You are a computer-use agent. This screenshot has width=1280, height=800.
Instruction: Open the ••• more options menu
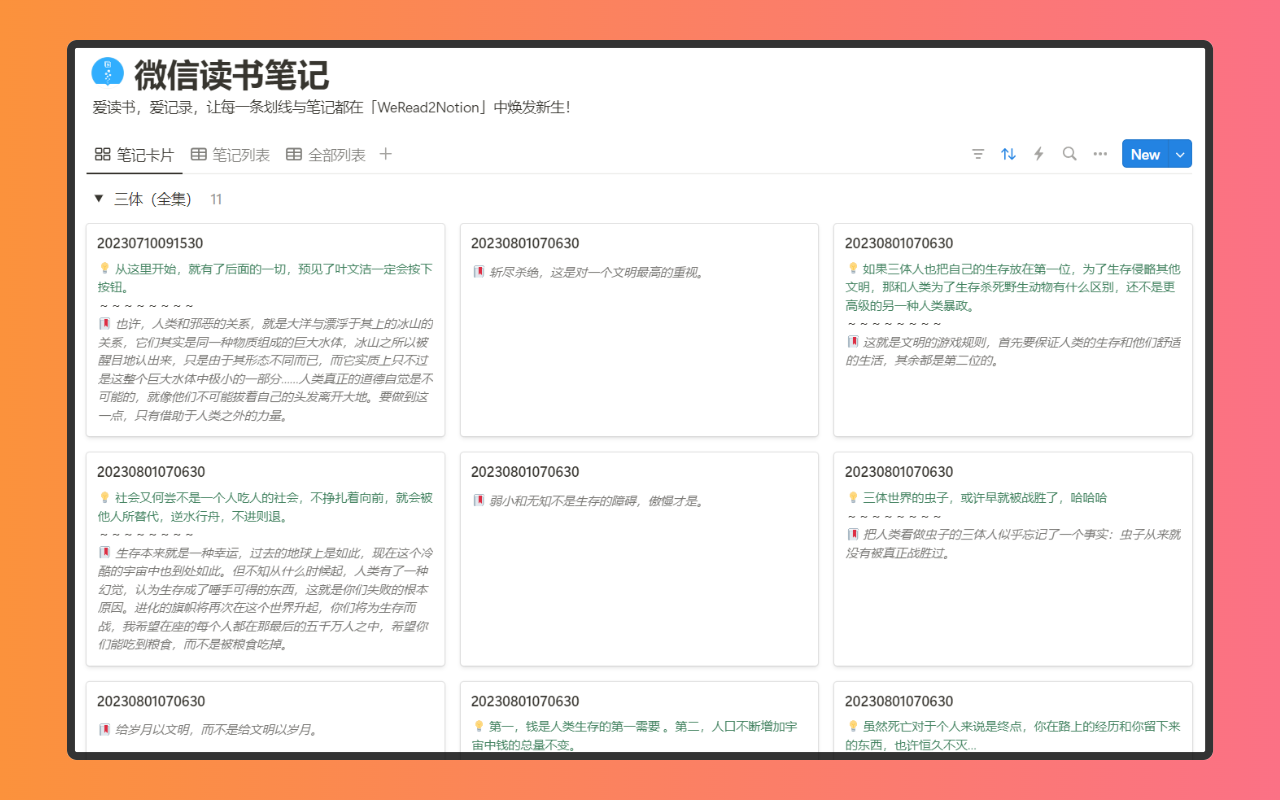(x=1099, y=154)
